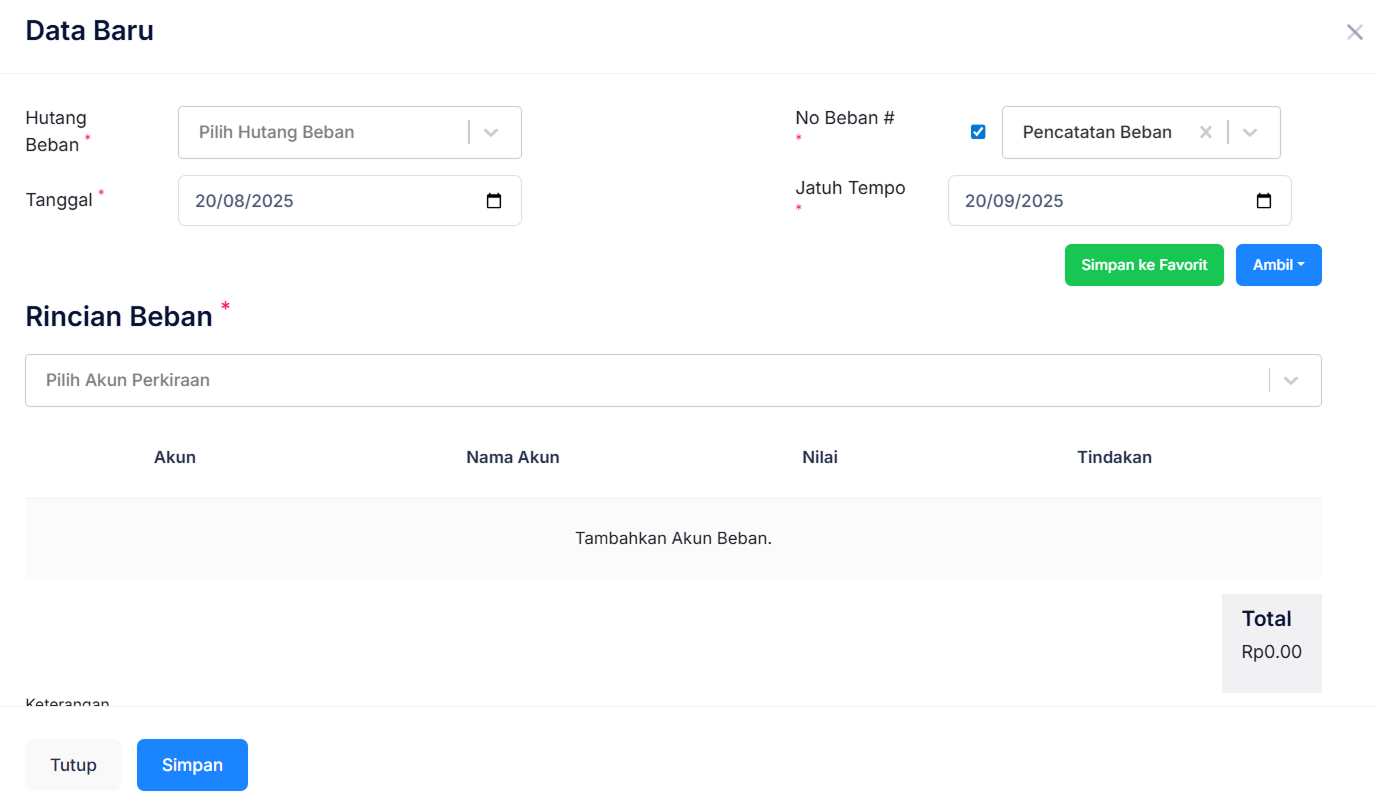Click the Nilai column header
The width and height of the screenshot is (1376, 810).
pos(820,457)
